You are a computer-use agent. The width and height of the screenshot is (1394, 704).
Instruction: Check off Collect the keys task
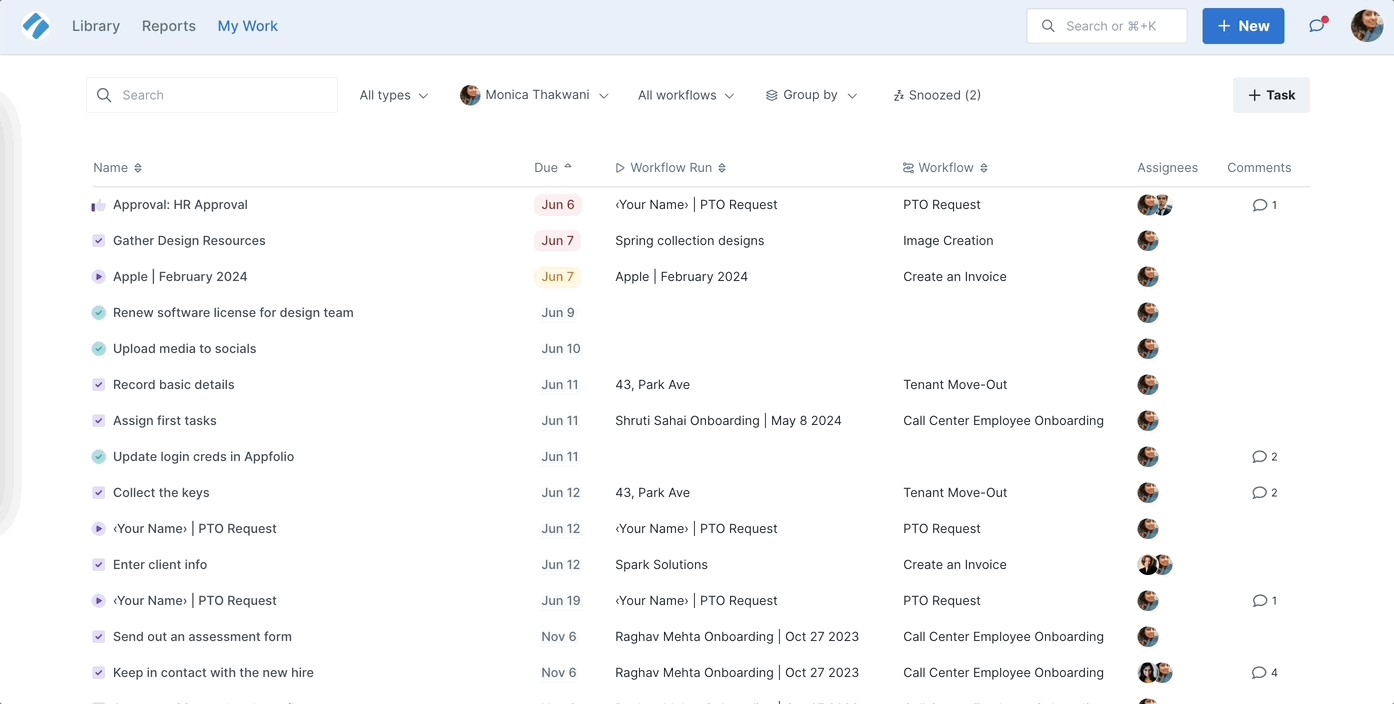(x=99, y=493)
